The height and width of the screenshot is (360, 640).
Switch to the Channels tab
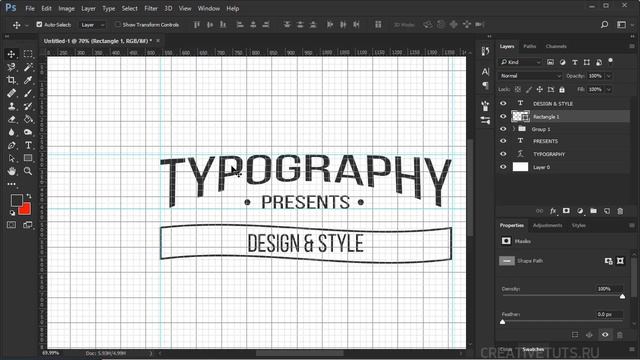pos(556,46)
